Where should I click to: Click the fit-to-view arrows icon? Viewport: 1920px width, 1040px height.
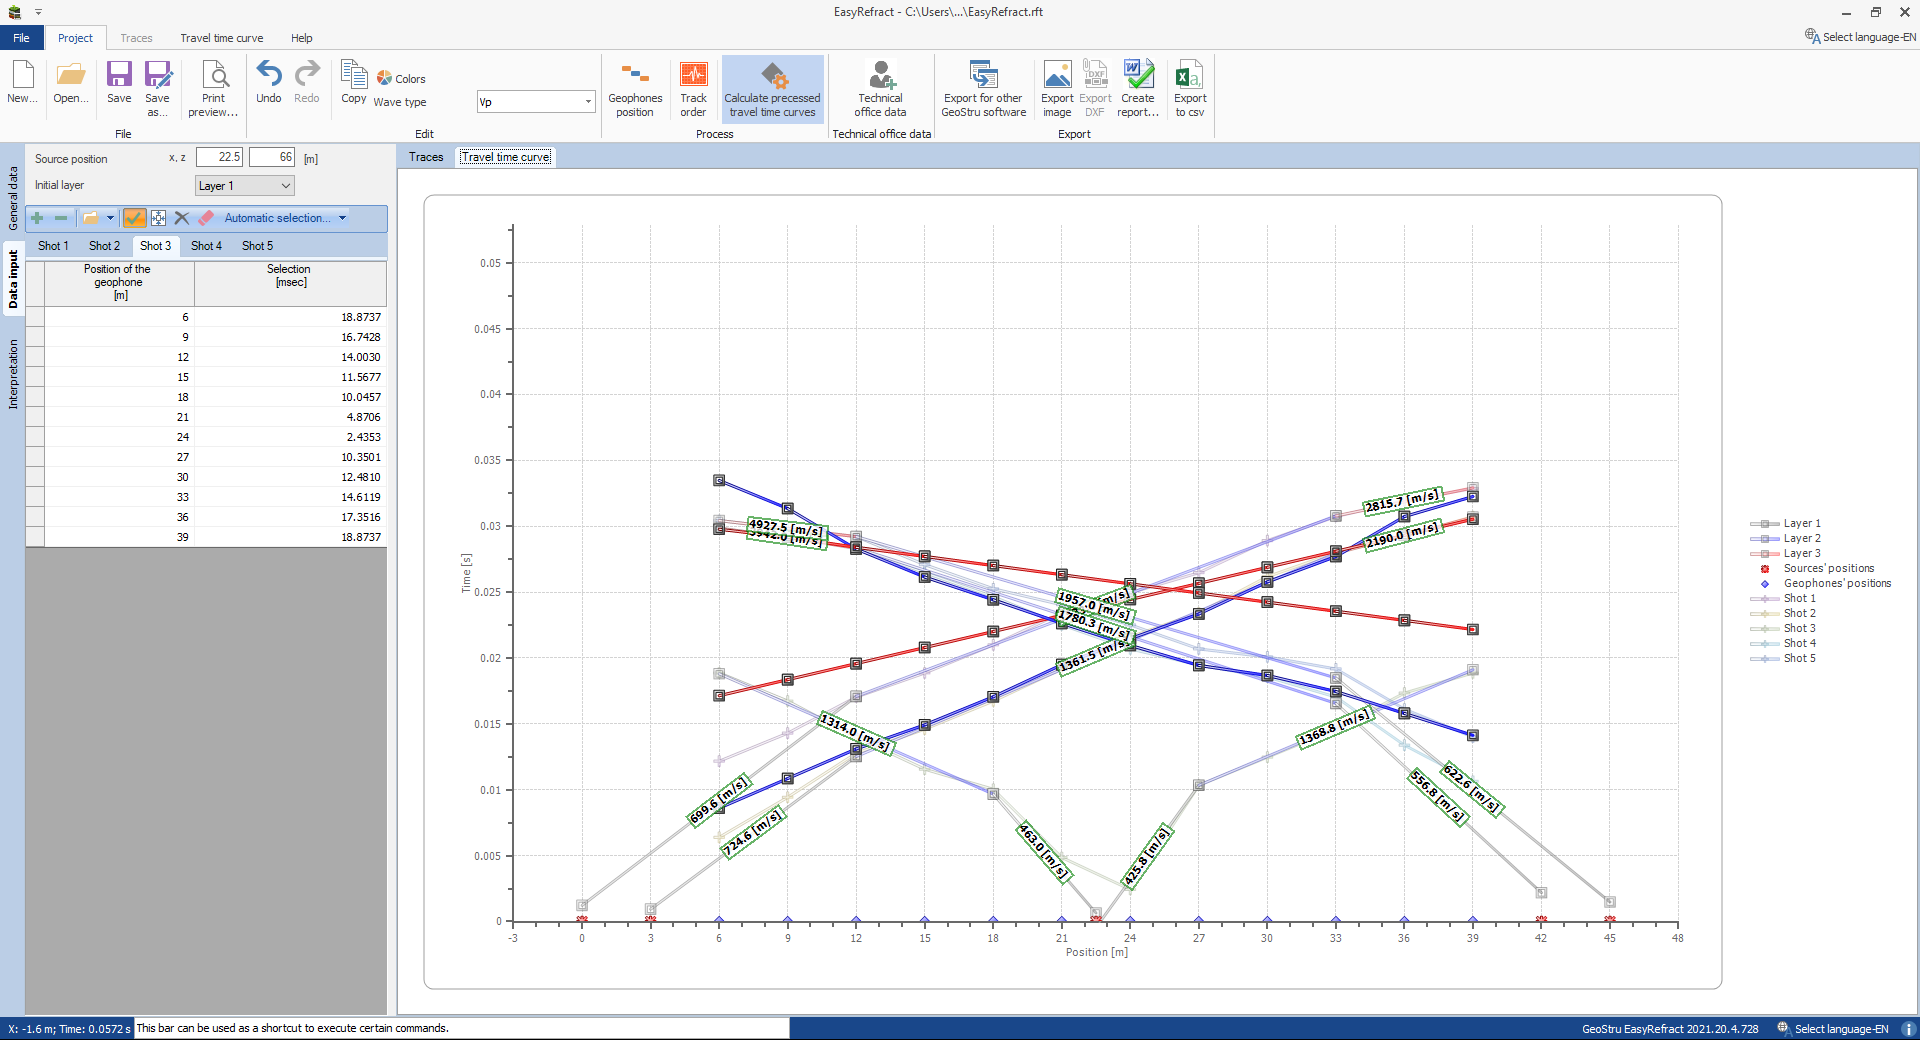(x=158, y=218)
